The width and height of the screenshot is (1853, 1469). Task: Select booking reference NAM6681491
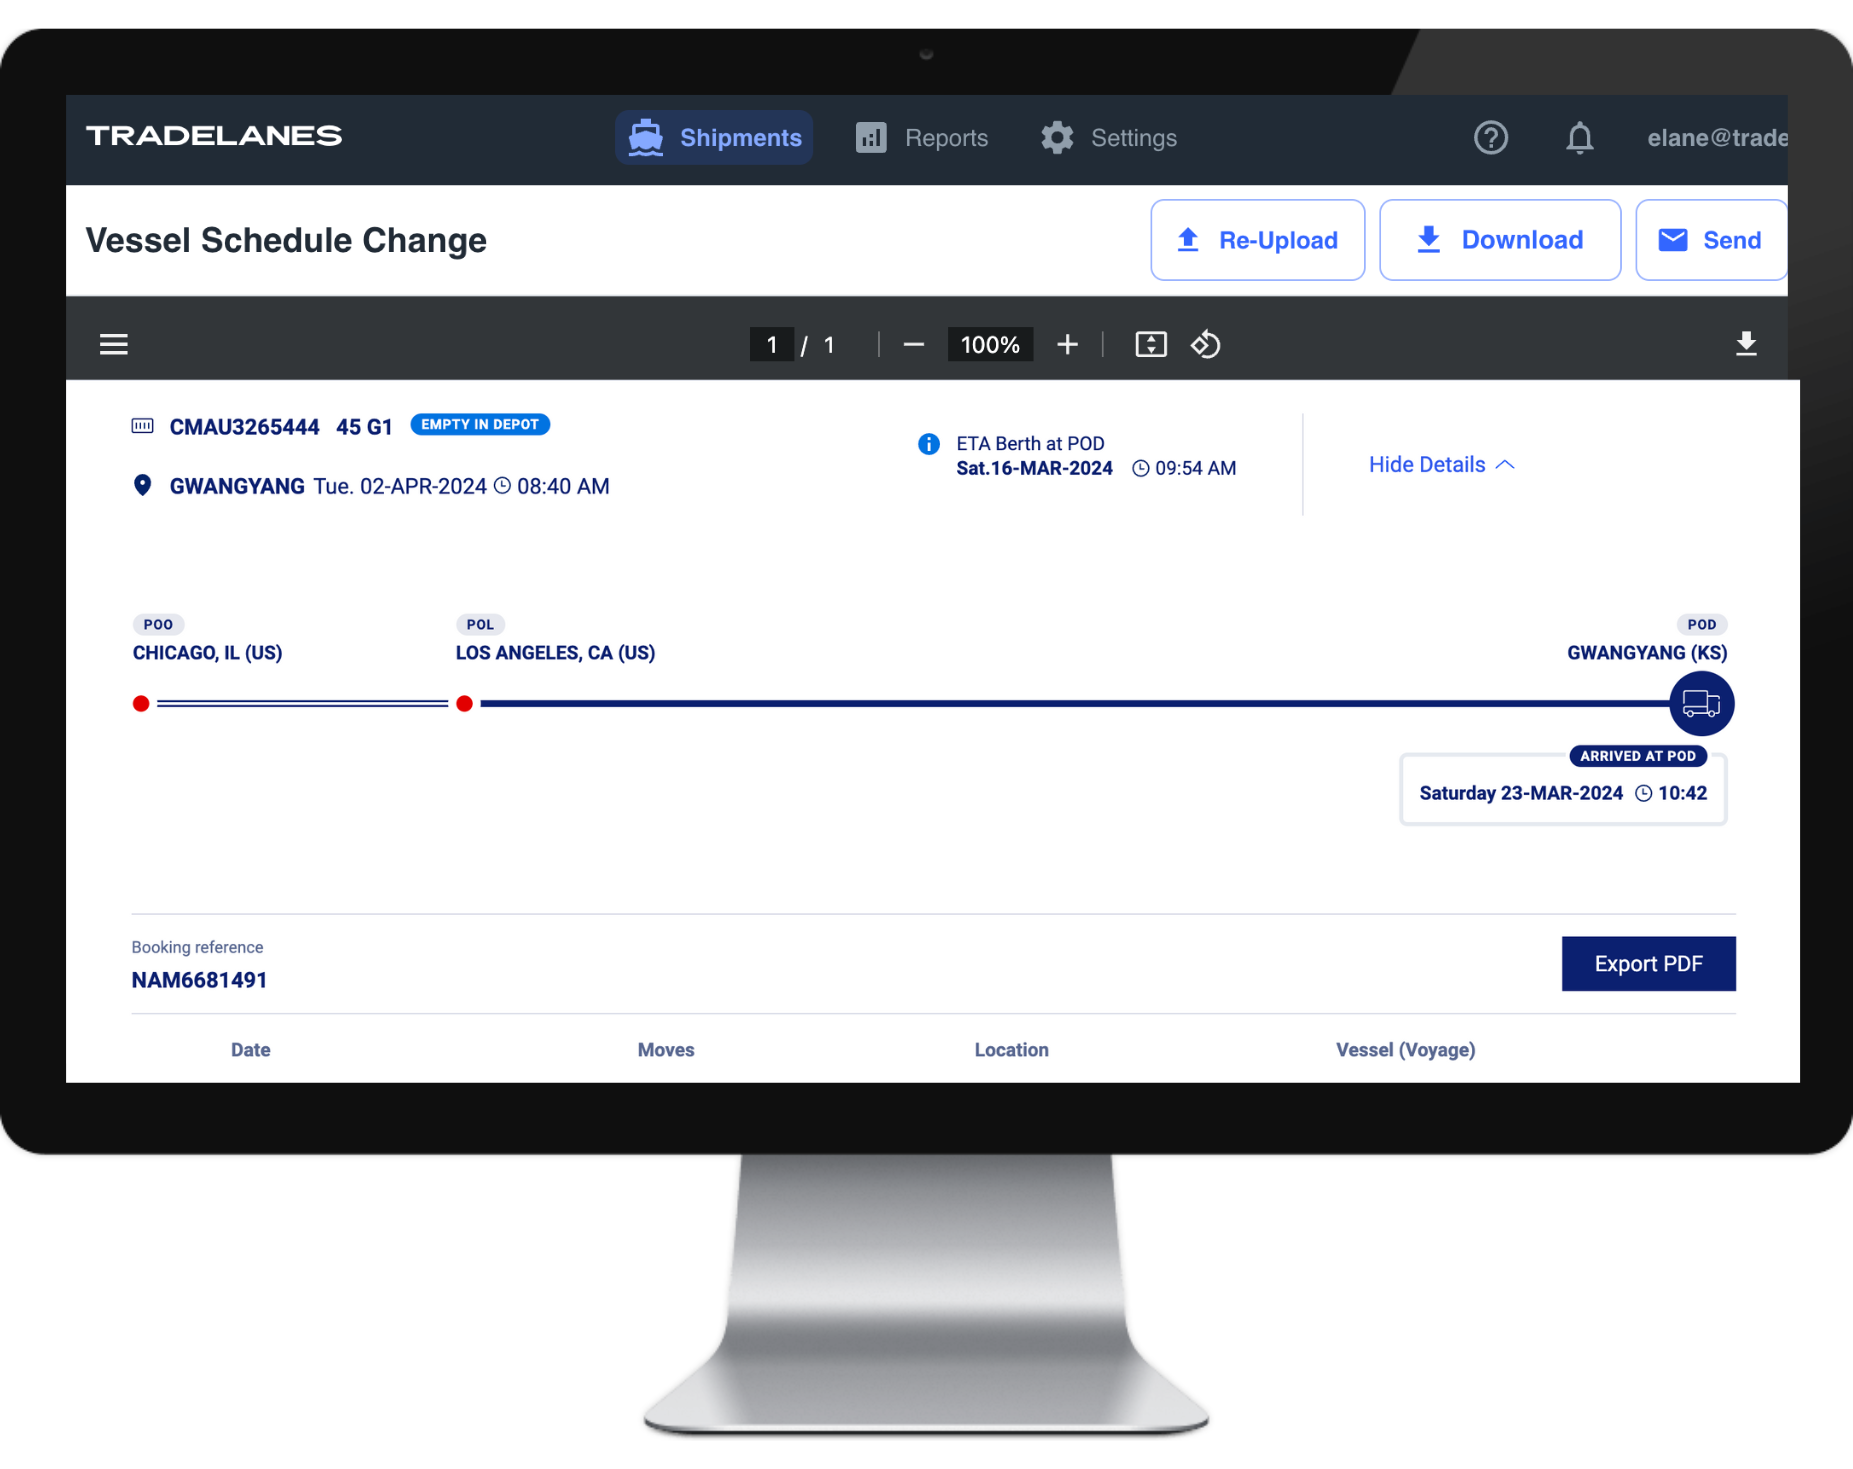199,980
